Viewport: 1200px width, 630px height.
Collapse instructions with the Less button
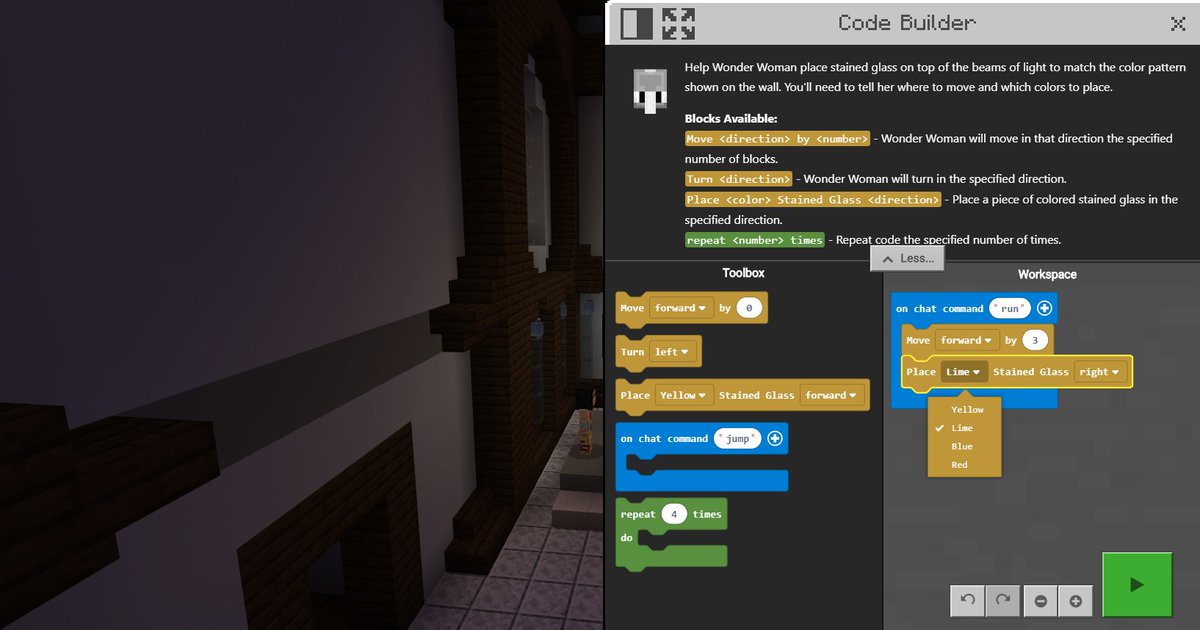click(908, 258)
